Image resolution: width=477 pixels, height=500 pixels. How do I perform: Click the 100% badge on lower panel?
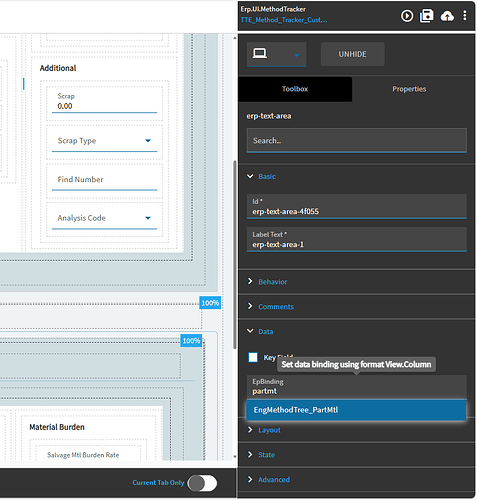(191, 341)
